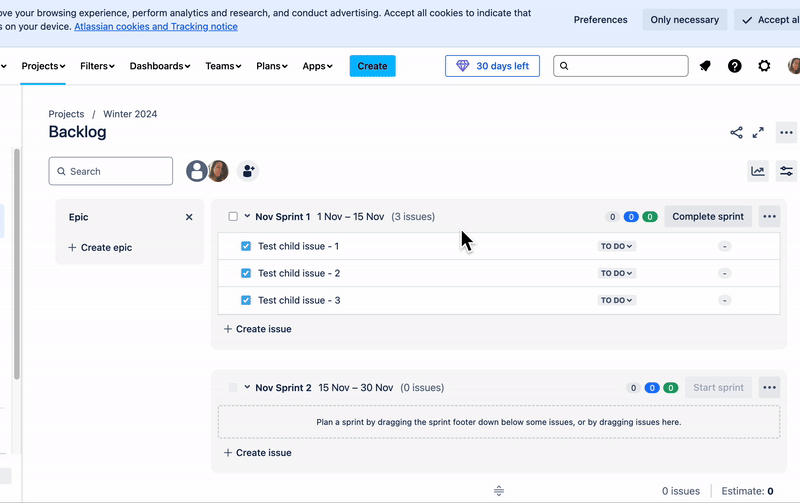Screen dimensions: 800x503
Task: Click the add people icon
Action: click(x=247, y=171)
